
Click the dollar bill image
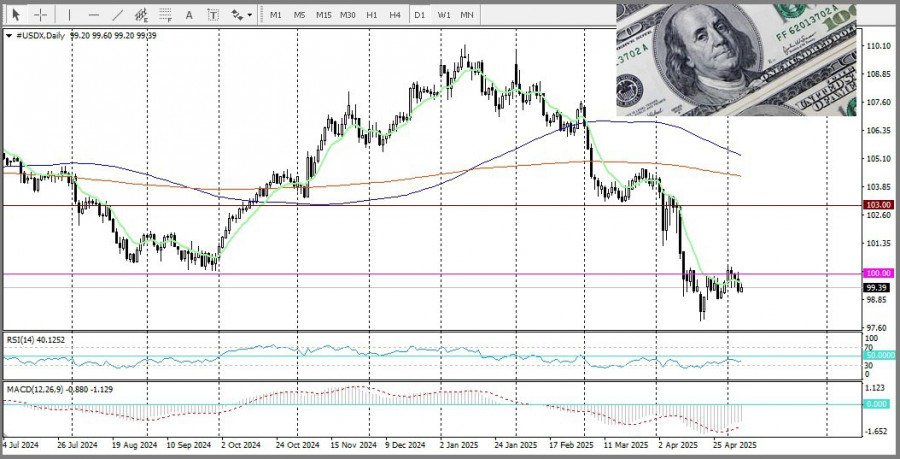tap(736, 58)
